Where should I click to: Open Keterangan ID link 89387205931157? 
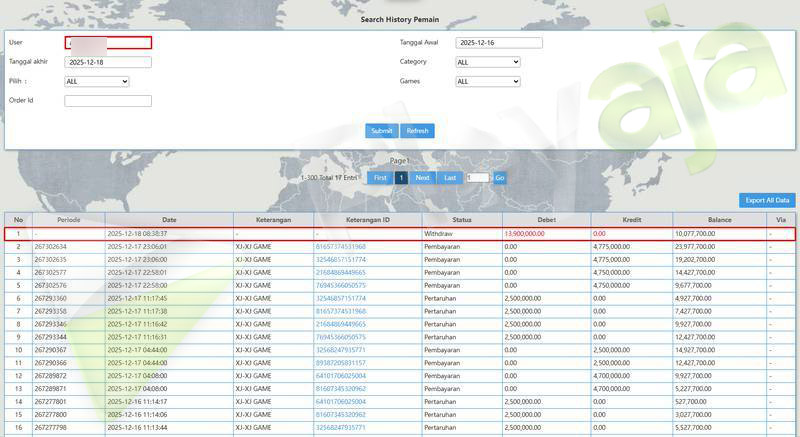(341, 363)
